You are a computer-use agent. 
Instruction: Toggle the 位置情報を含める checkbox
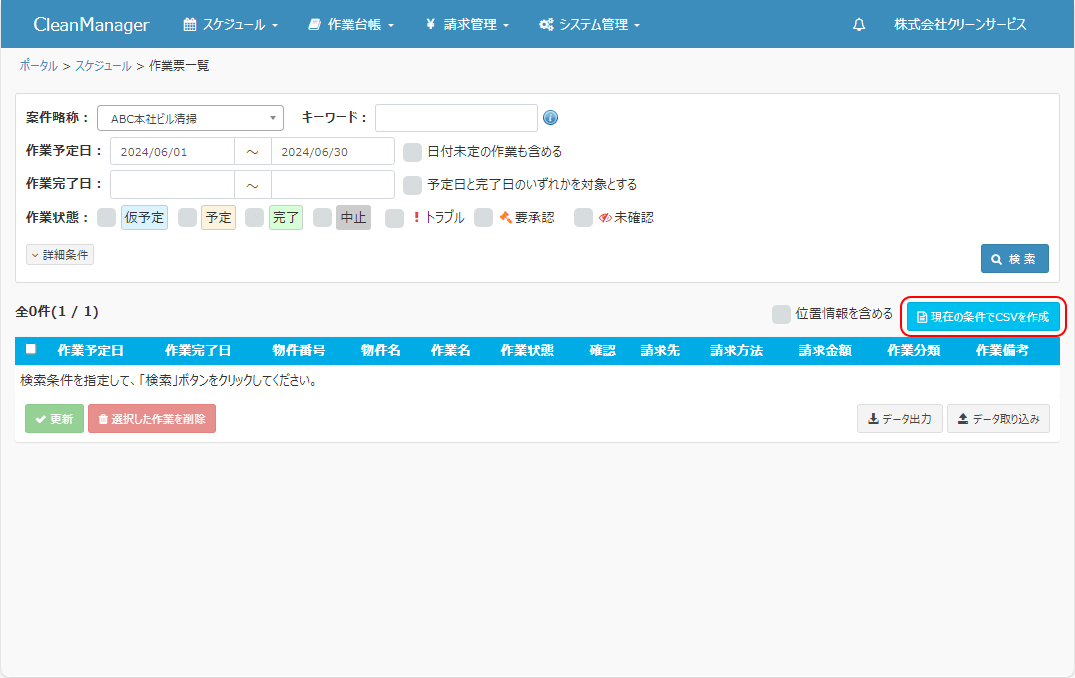coord(781,314)
